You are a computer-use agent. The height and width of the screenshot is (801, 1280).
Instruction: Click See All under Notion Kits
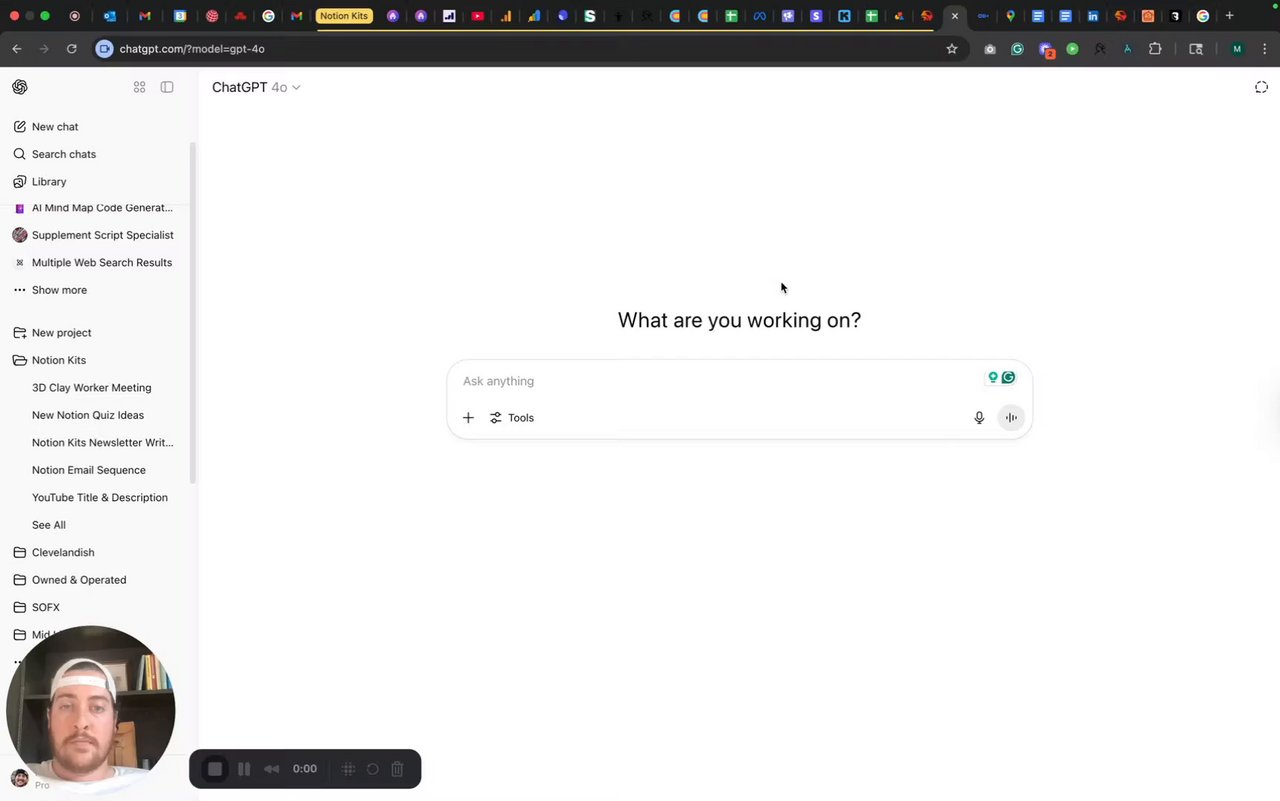(49, 525)
